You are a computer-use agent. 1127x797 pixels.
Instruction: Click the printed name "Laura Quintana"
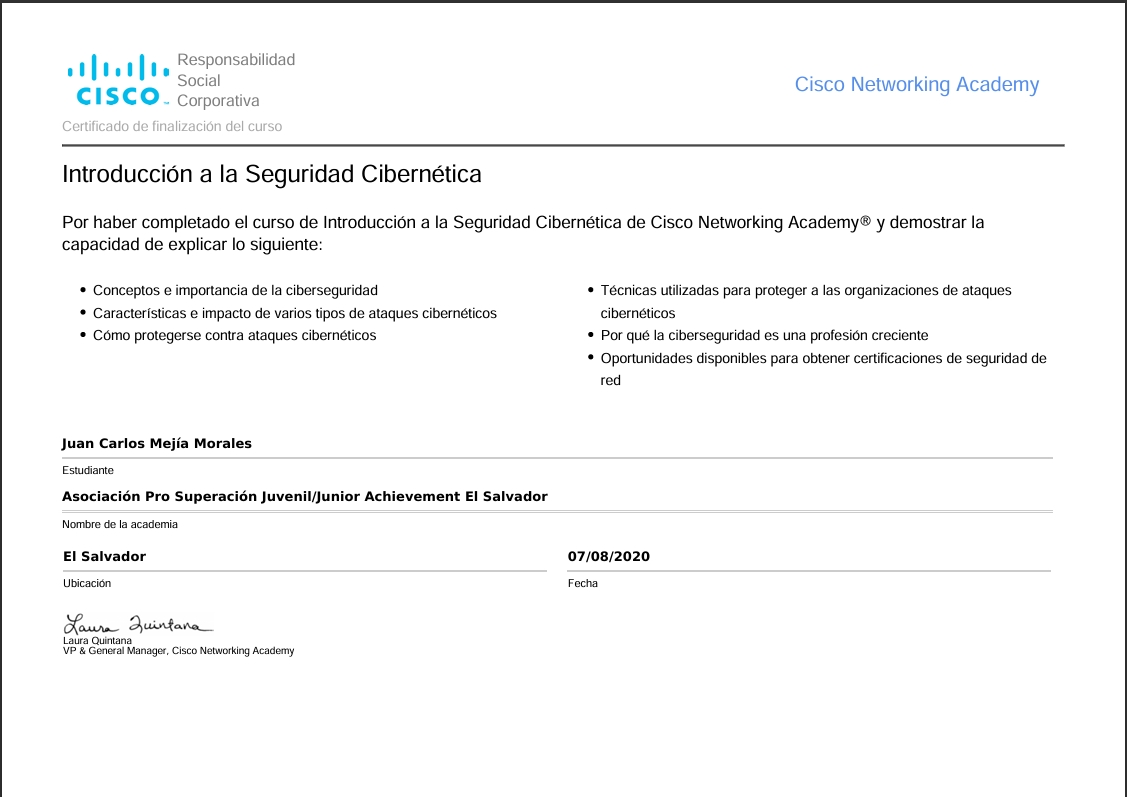pos(97,640)
